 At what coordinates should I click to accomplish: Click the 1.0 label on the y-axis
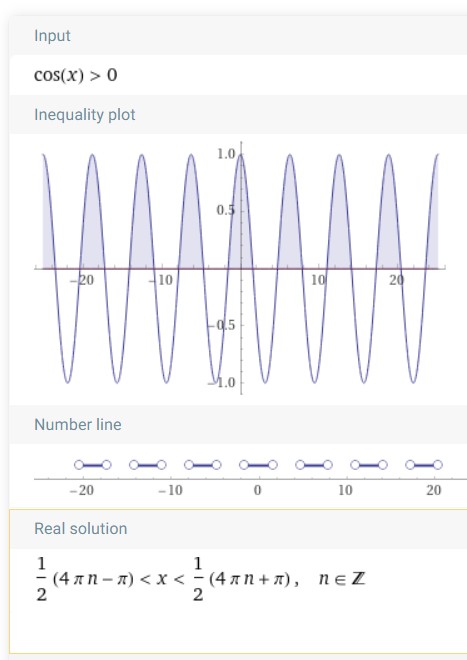click(x=226, y=154)
